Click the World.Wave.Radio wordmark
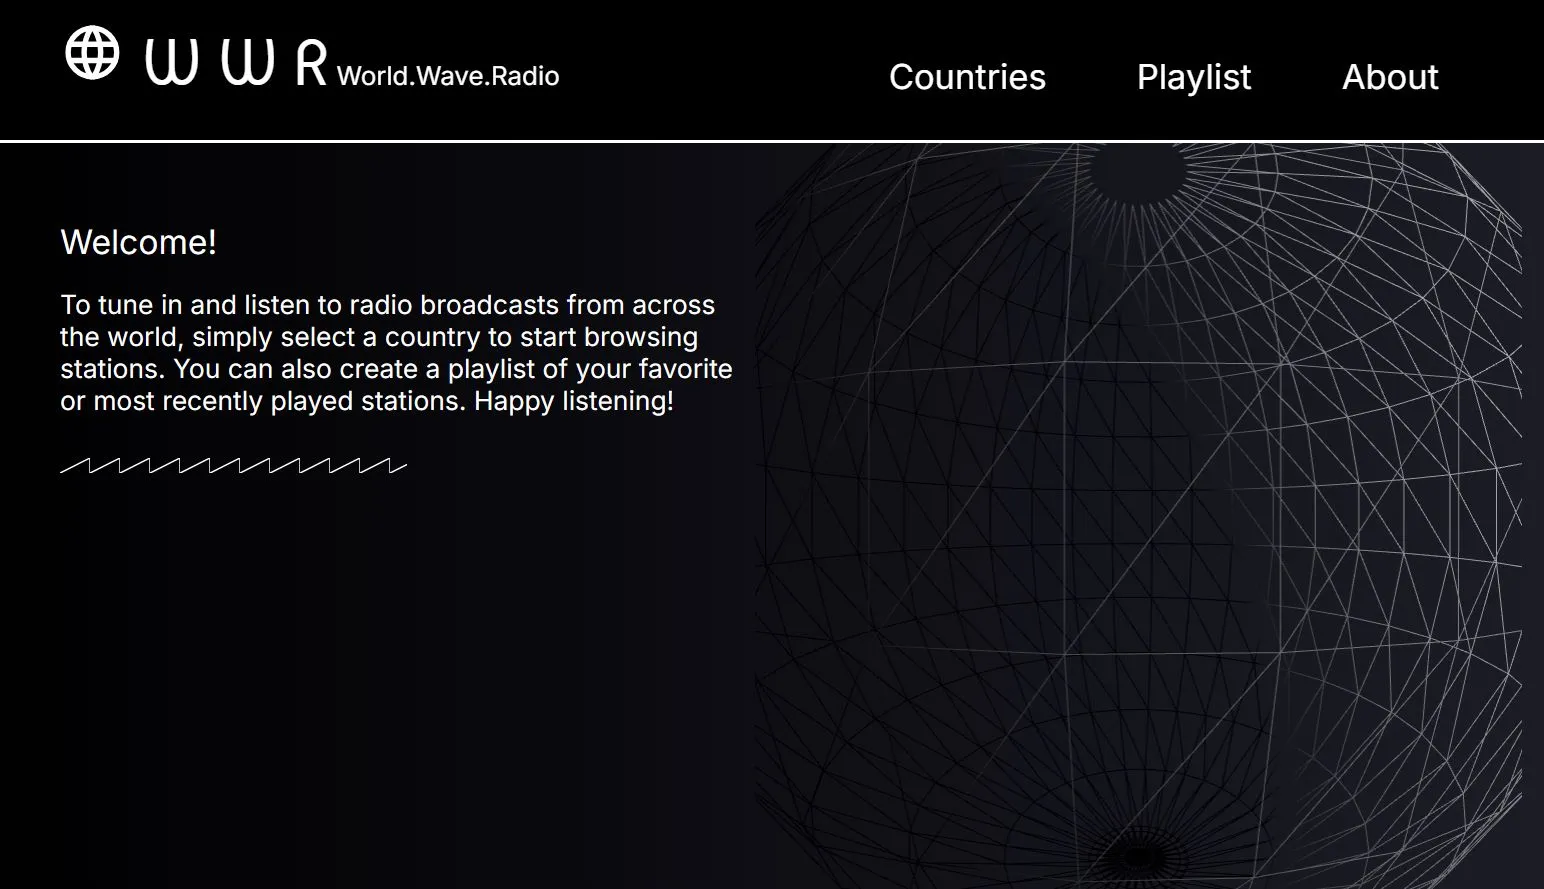The height and width of the screenshot is (889, 1544). point(448,75)
